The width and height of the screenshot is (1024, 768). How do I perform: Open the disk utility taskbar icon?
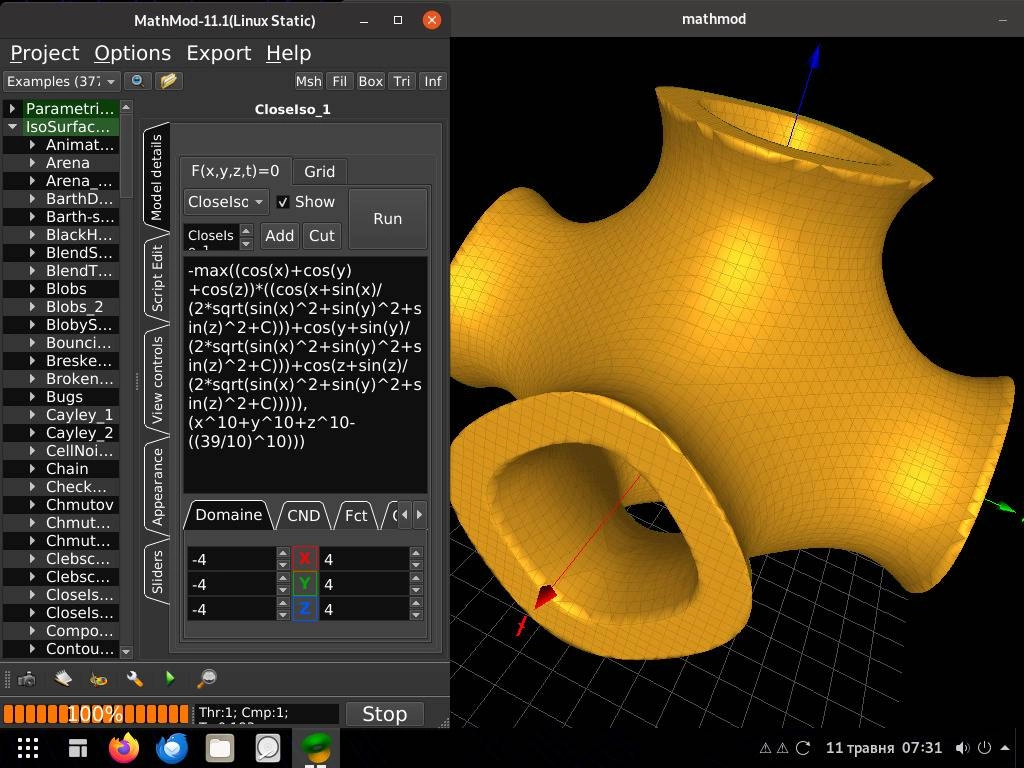(268, 748)
